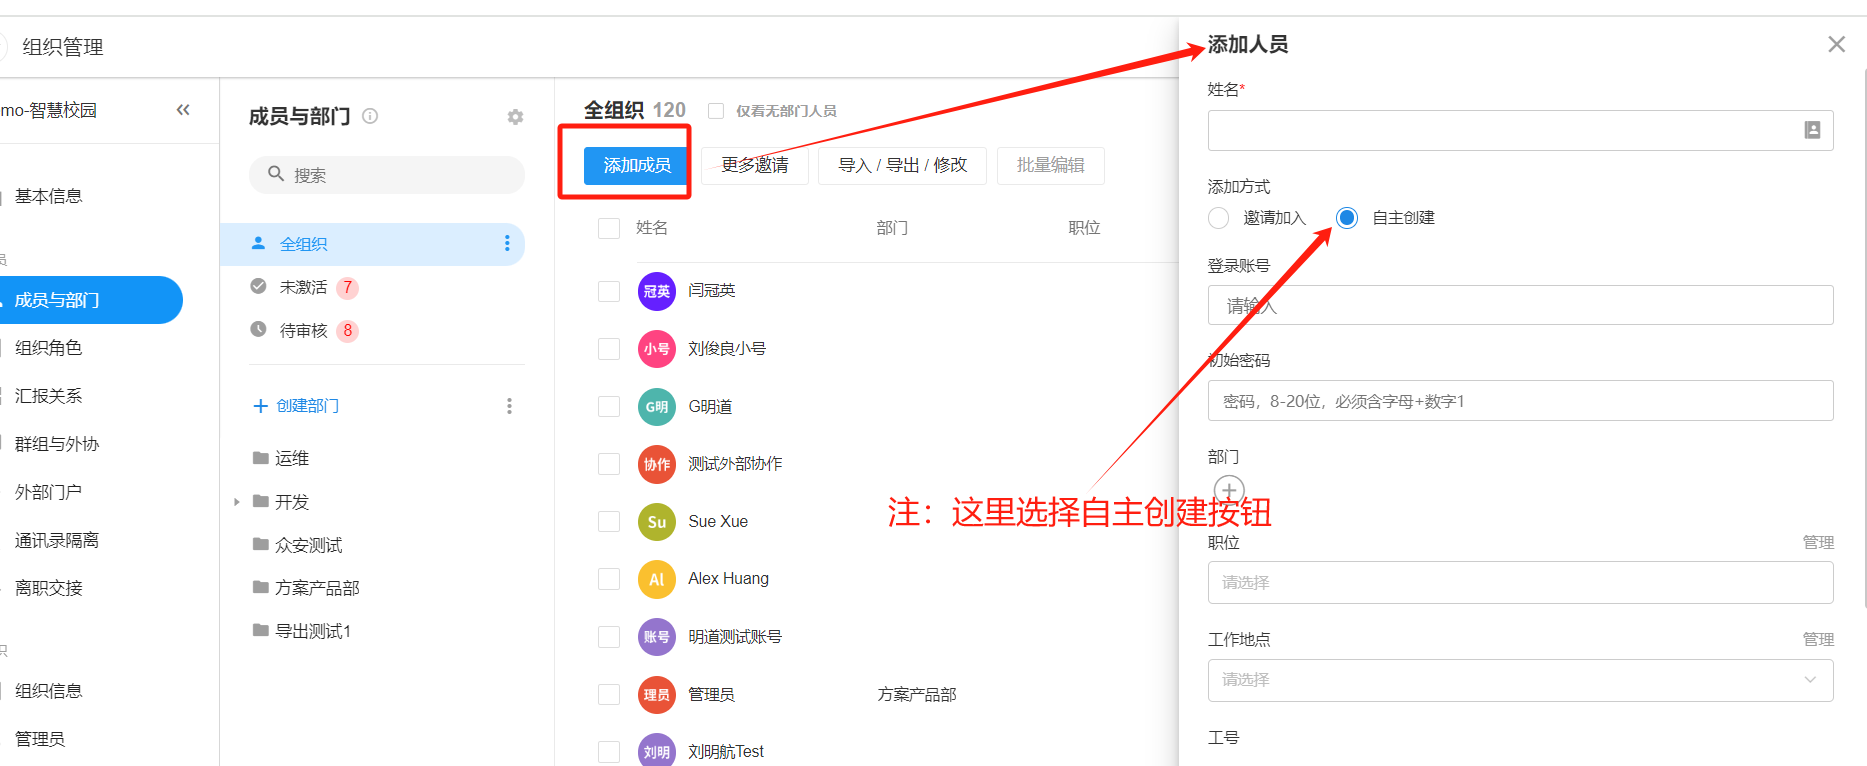Close the 添加人员 panel
This screenshot has width=1867, height=766.
1836,44
